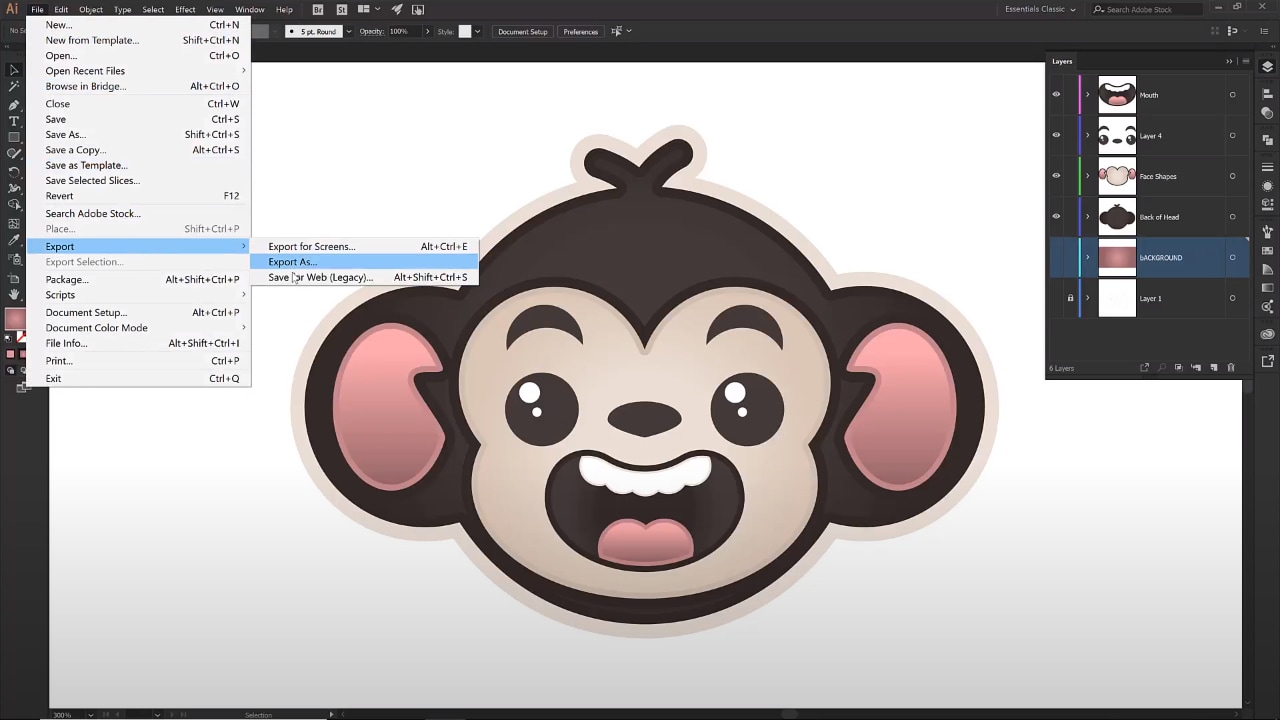1280x720 pixels.
Task: Click Collect for Export layers icon
Action: [1145, 368]
